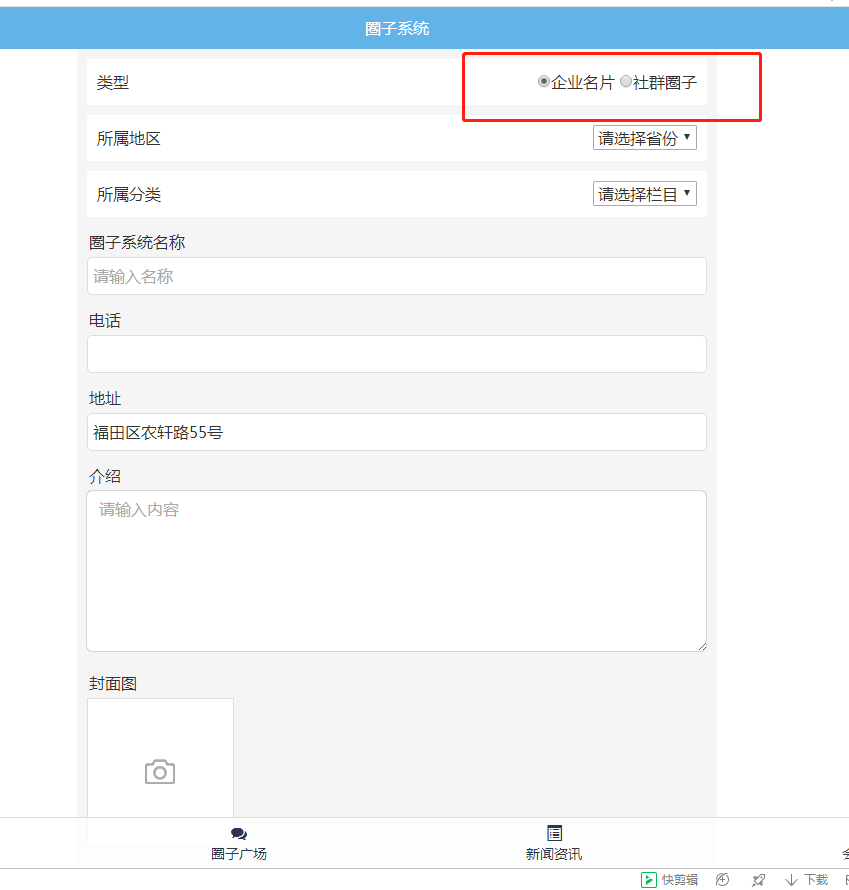Open 新闻资讯 via its newspaper icon

[554, 833]
